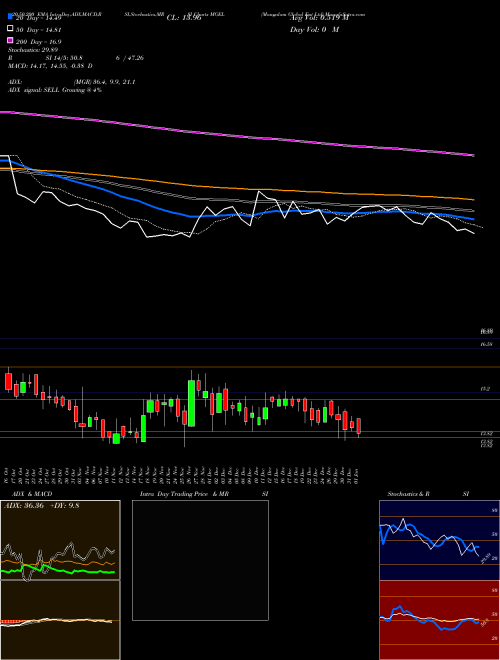This screenshot has width=500, height=660.
Task: Click the 16.58 price axis label
Action: 487,344
